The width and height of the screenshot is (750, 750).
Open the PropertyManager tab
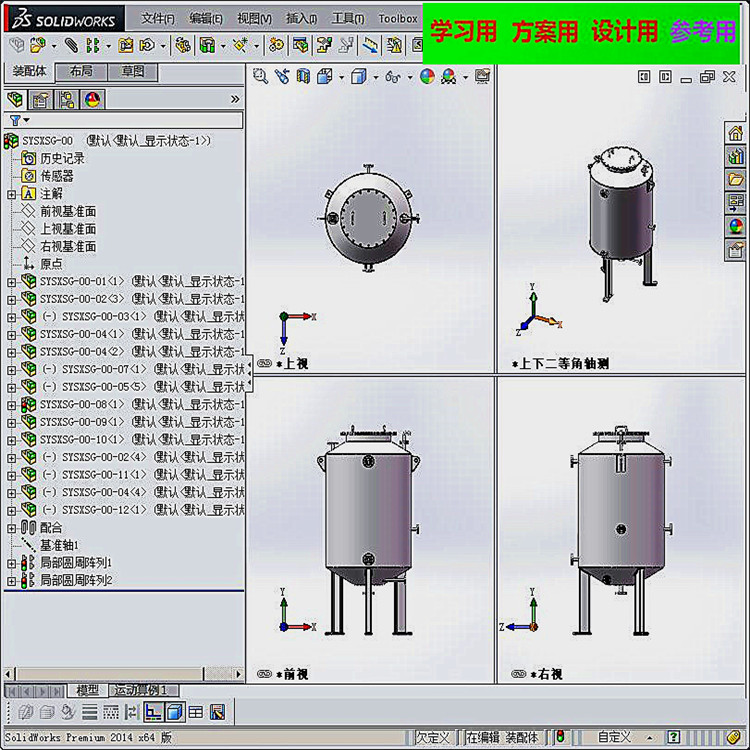41,99
